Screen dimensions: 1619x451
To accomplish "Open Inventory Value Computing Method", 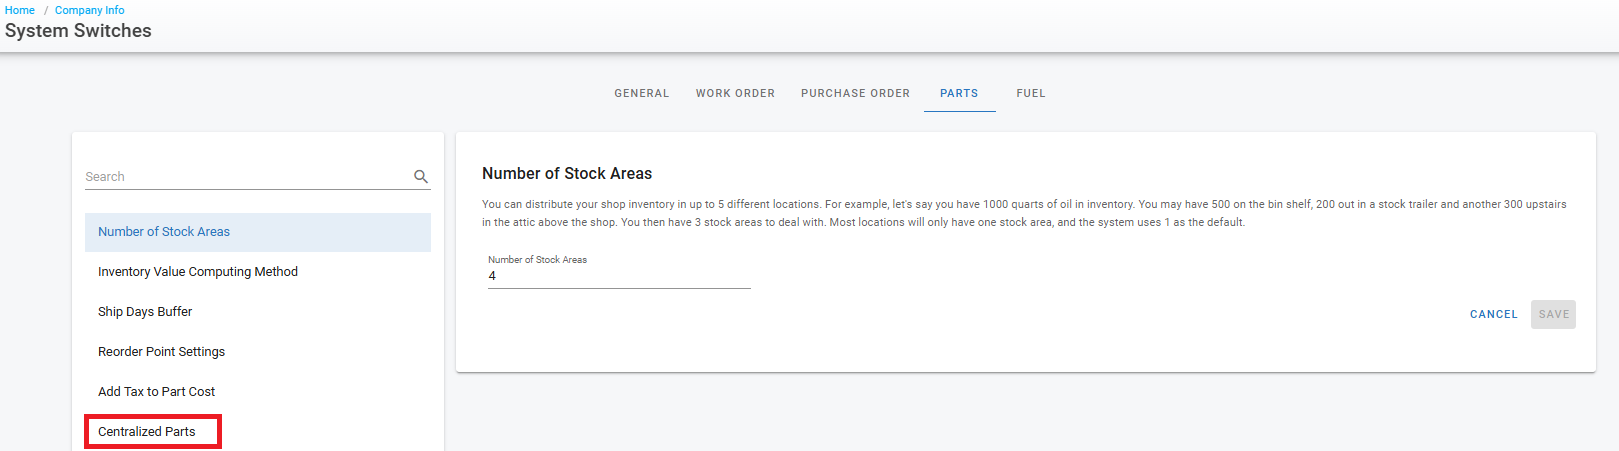I will point(198,272).
